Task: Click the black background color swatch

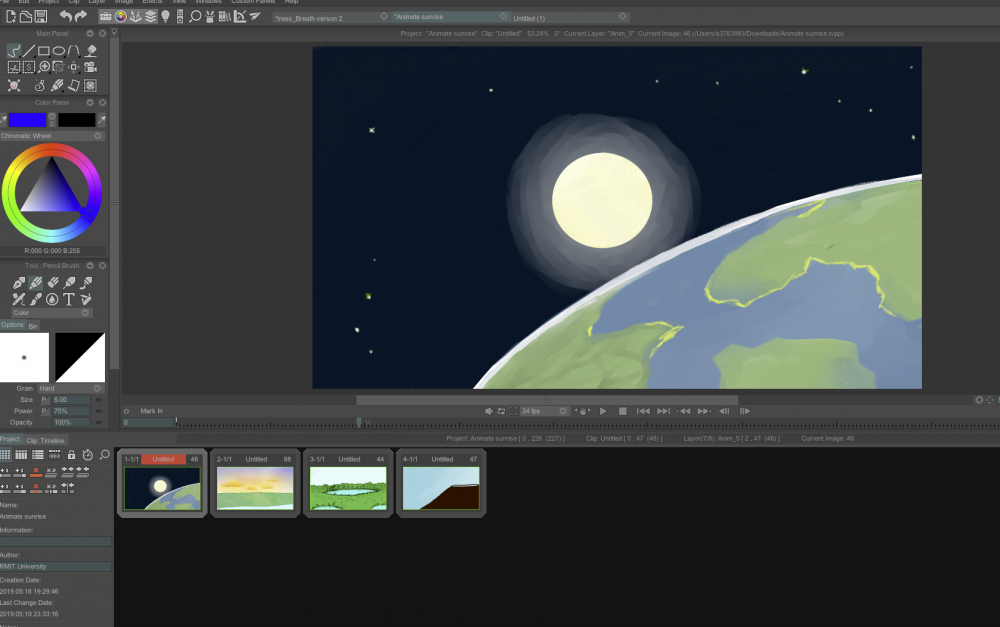Action: pos(77,120)
